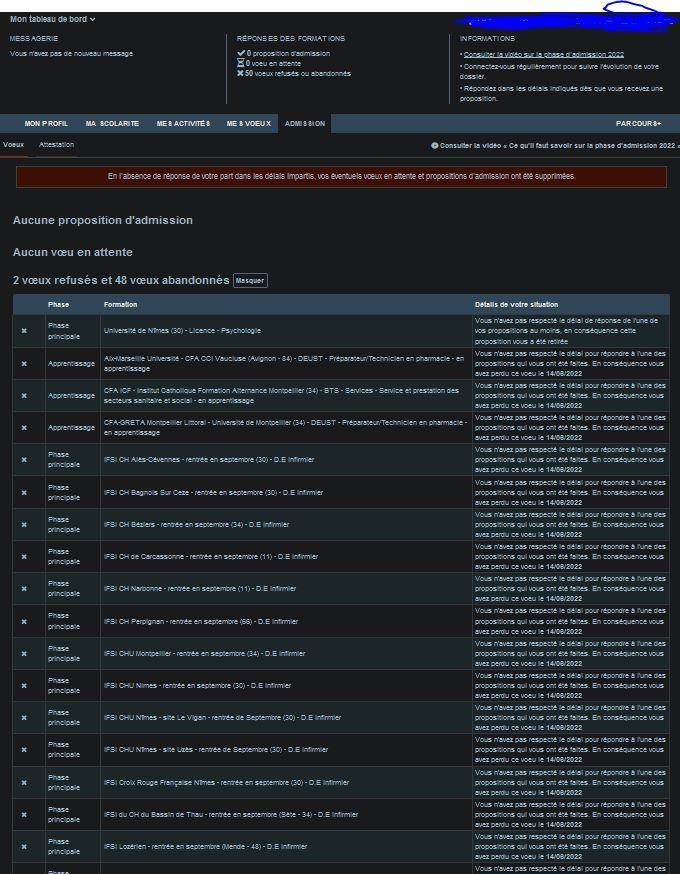Open the Mon Profil menu tab
680x874 pixels.
pos(46,123)
